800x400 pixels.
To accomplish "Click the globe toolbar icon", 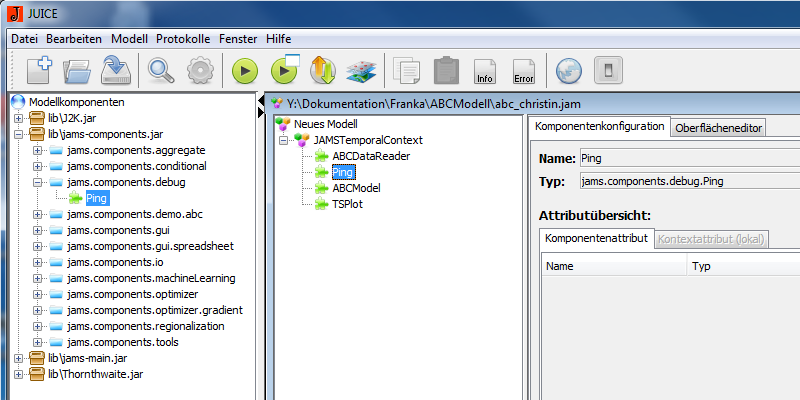I will [569, 70].
